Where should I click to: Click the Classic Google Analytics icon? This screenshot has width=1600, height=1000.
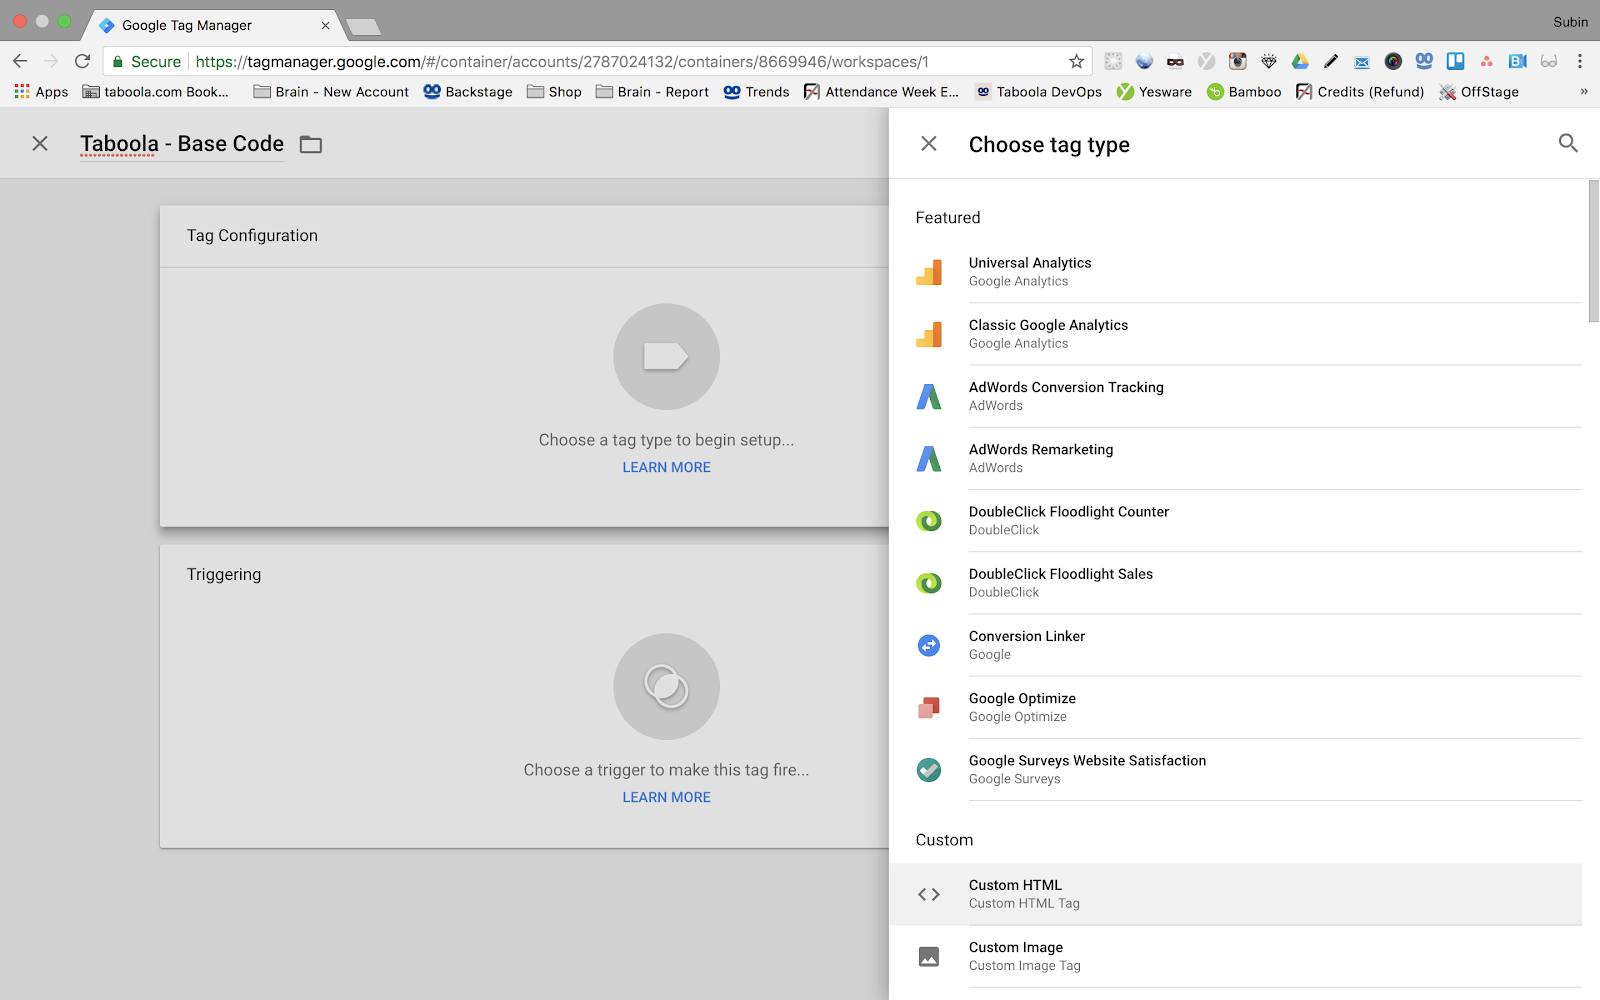929,334
